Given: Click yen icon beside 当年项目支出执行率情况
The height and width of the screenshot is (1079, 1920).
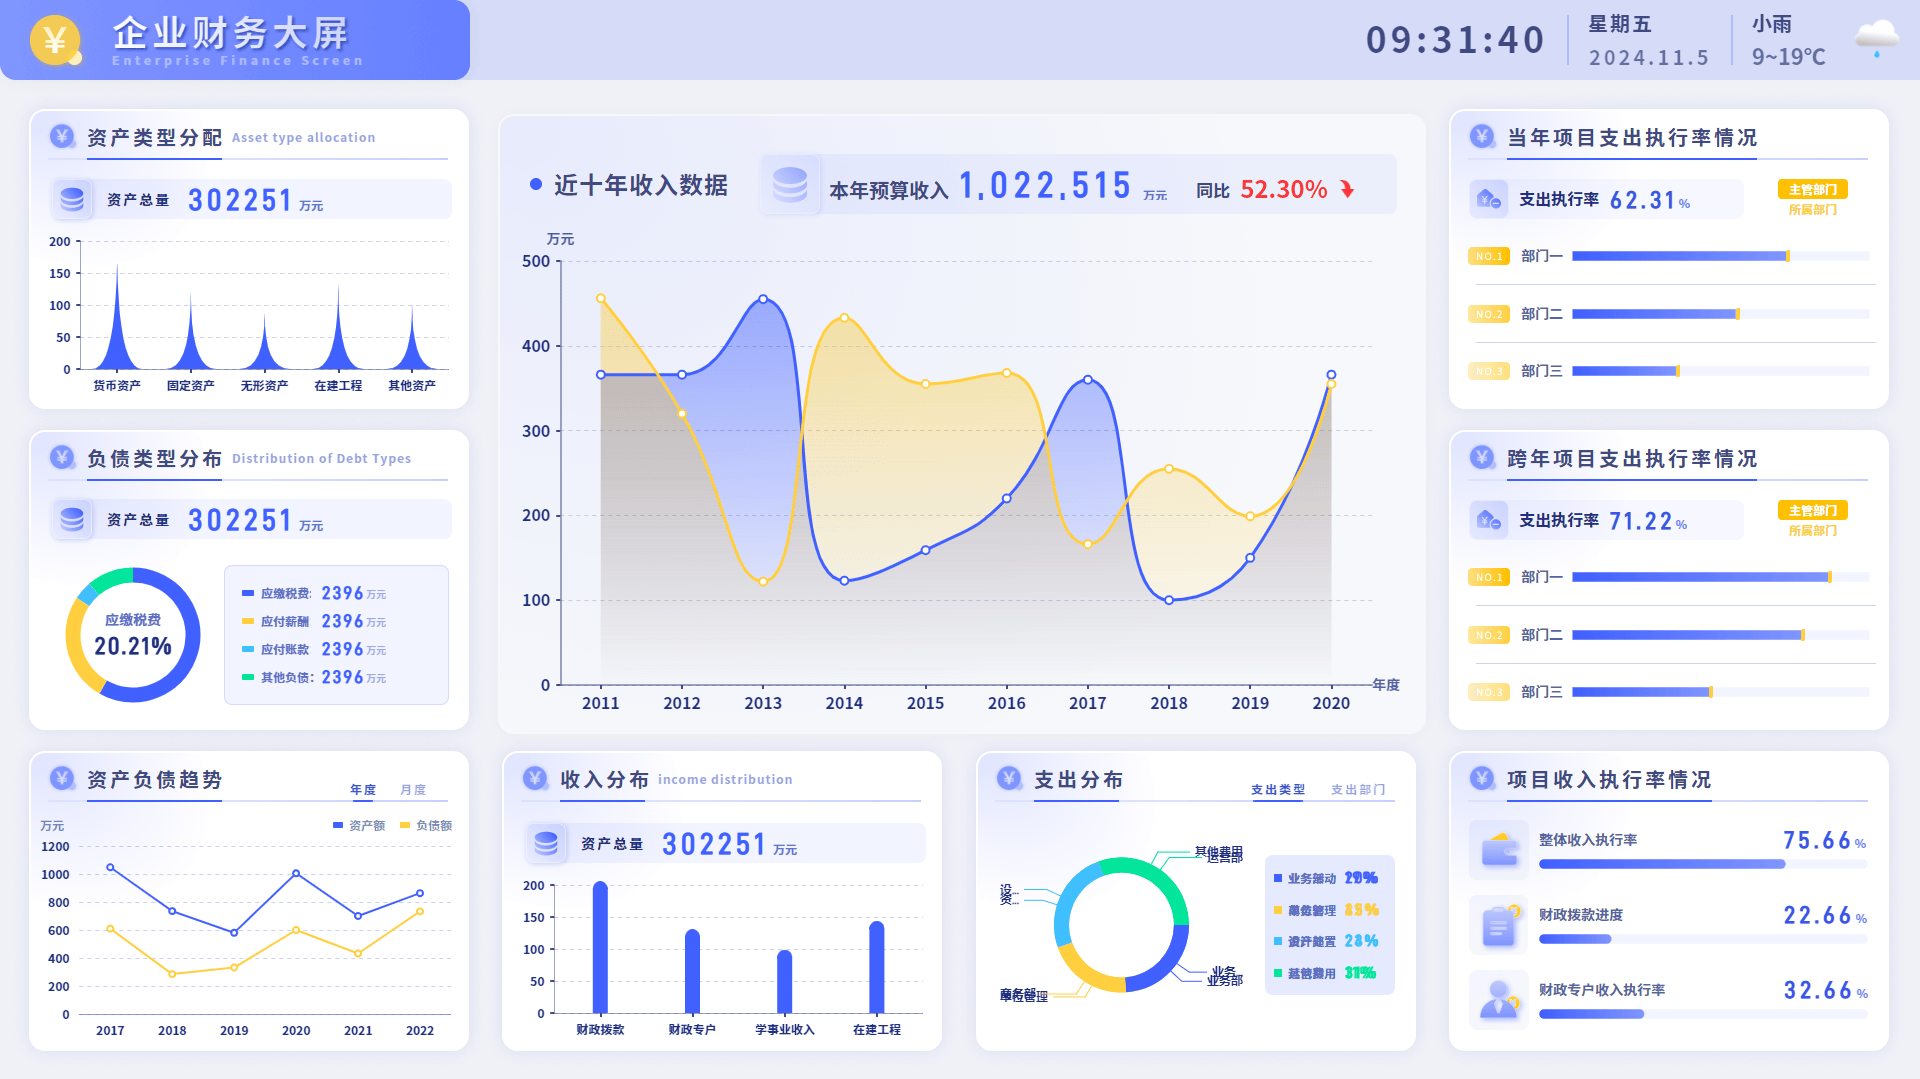Looking at the screenshot, I should tap(1482, 136).
